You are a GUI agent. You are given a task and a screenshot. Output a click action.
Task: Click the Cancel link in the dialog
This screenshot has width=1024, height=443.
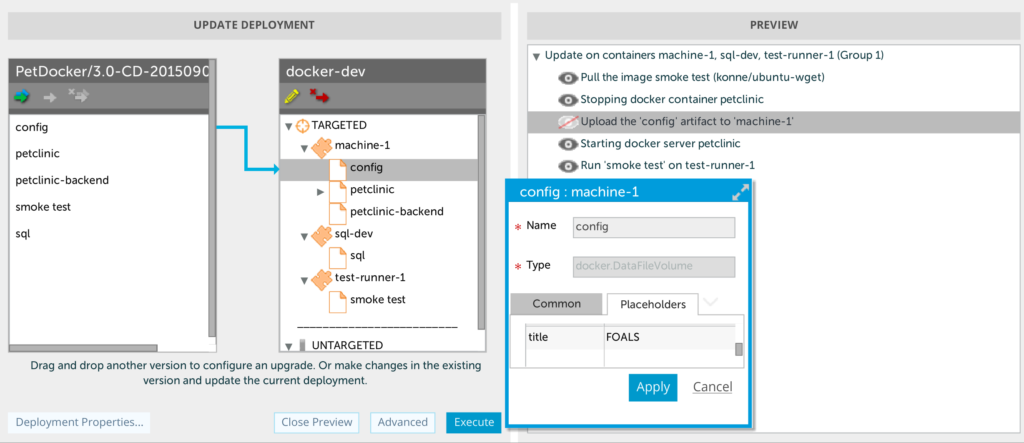tap(712, 387)
